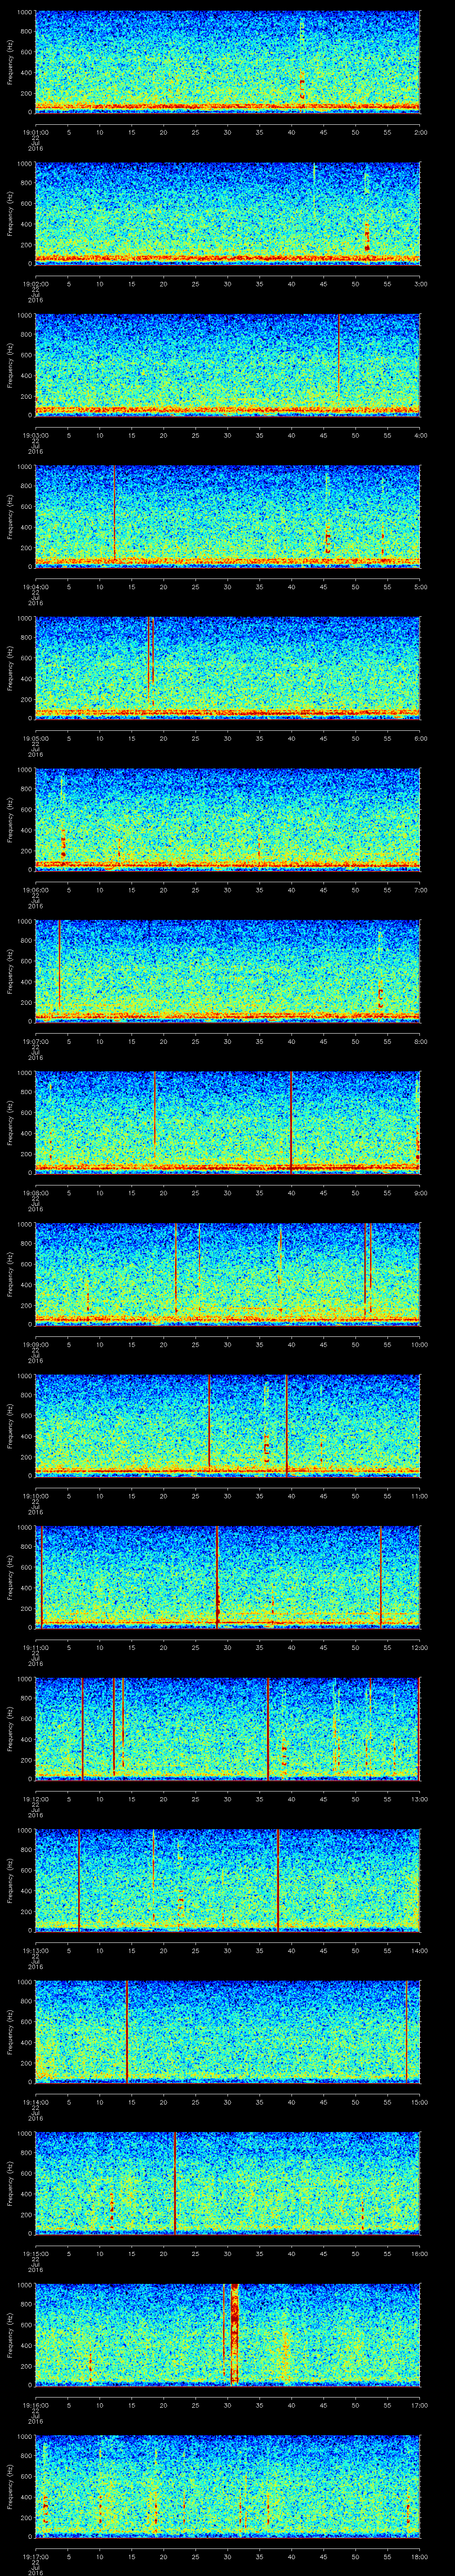The height and width of the screenshot is (2576, 455).
Task: Click the 19:07:00 start time label
Action: (35, 1041)
